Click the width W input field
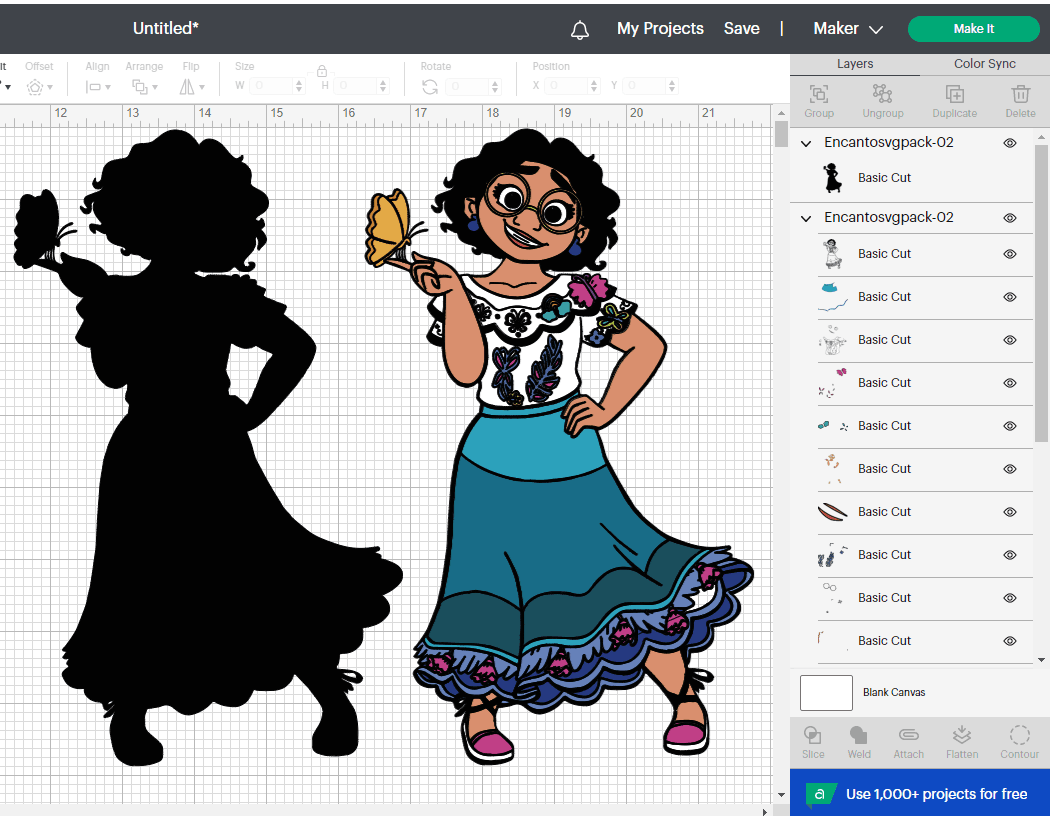This screenshot has width=1050, height=816. (271, 86)
